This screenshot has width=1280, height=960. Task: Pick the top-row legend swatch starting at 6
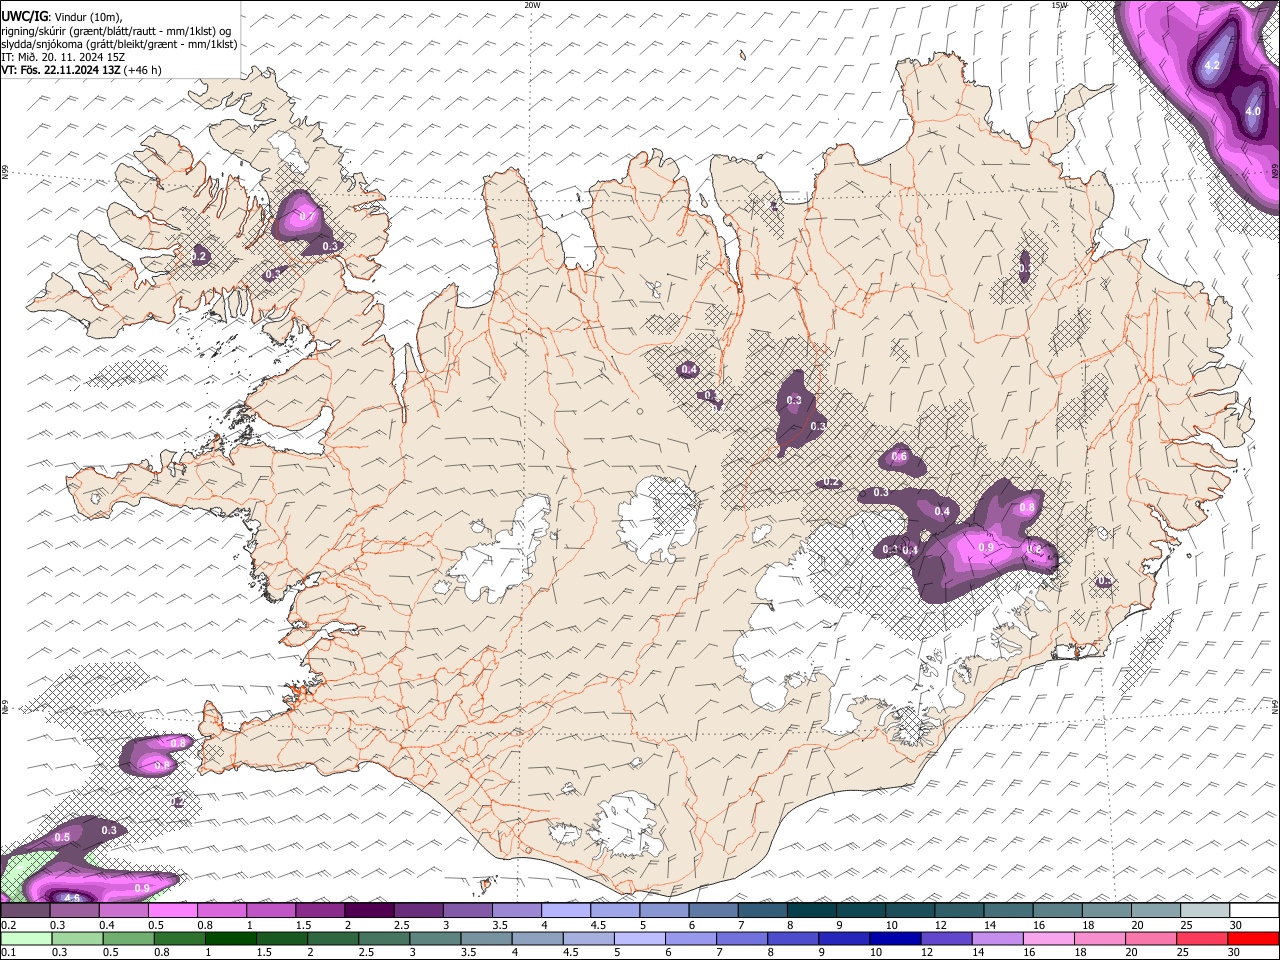(x=714, y=911)
